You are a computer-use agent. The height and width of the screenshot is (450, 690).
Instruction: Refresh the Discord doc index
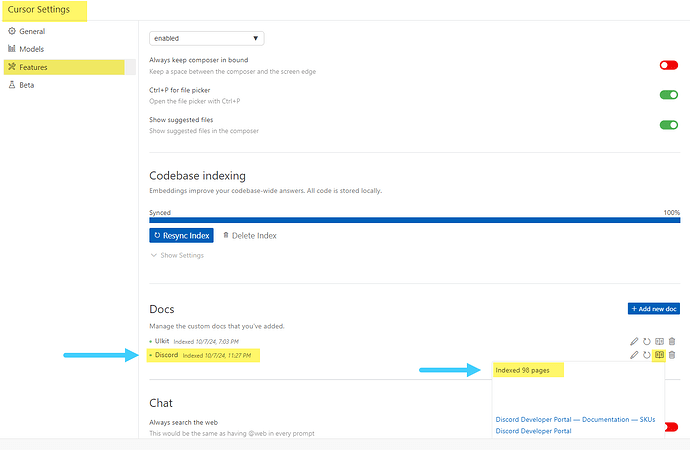647,355
